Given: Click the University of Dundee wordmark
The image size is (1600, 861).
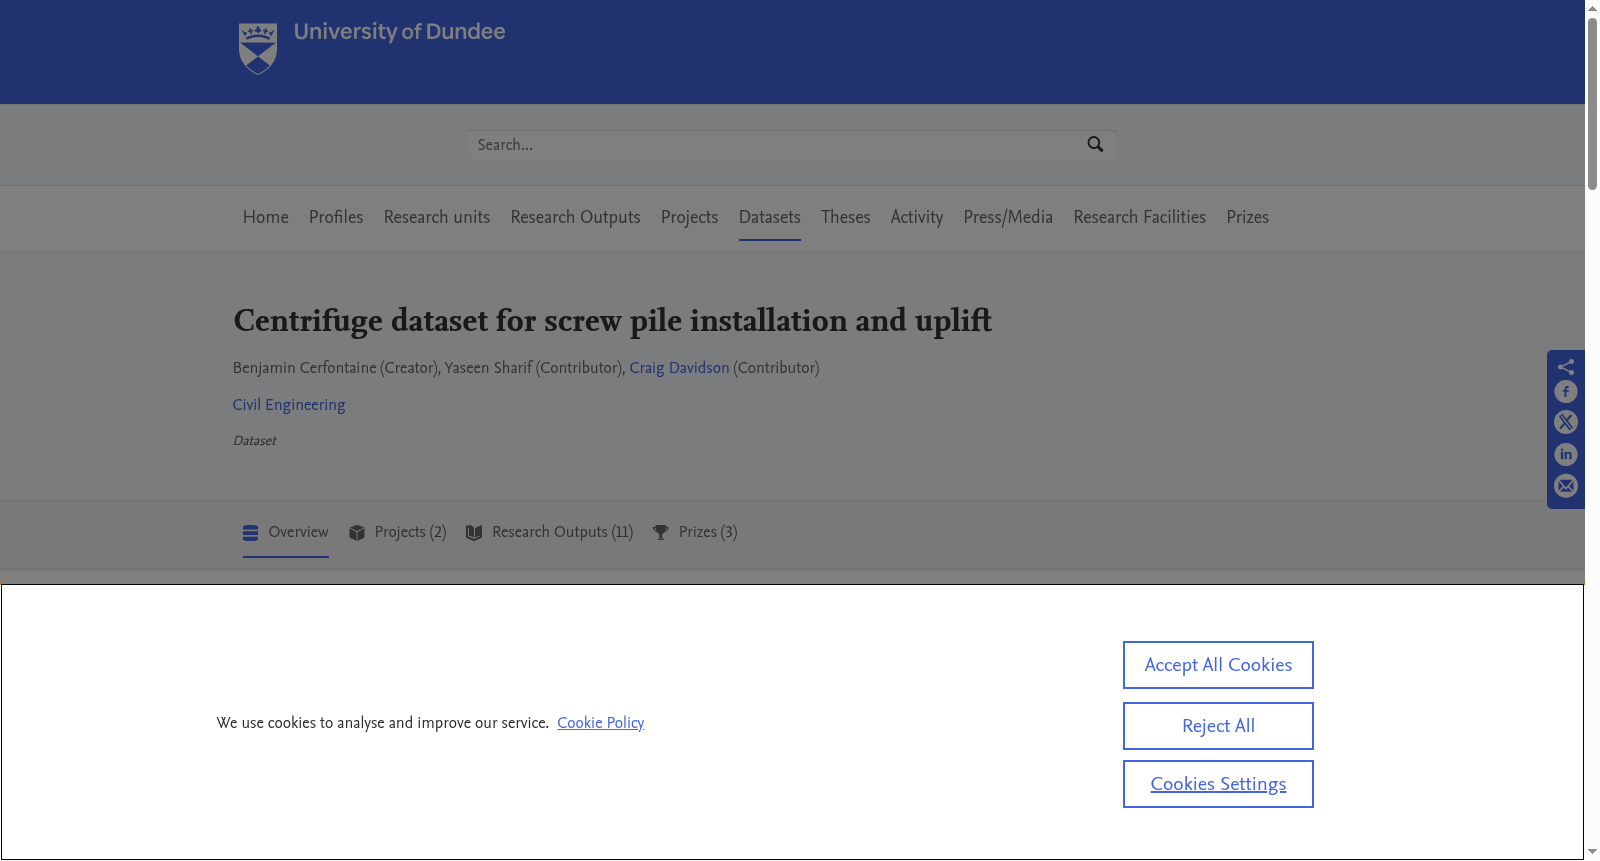Looking at the screenshot, I should pos(399,32).
